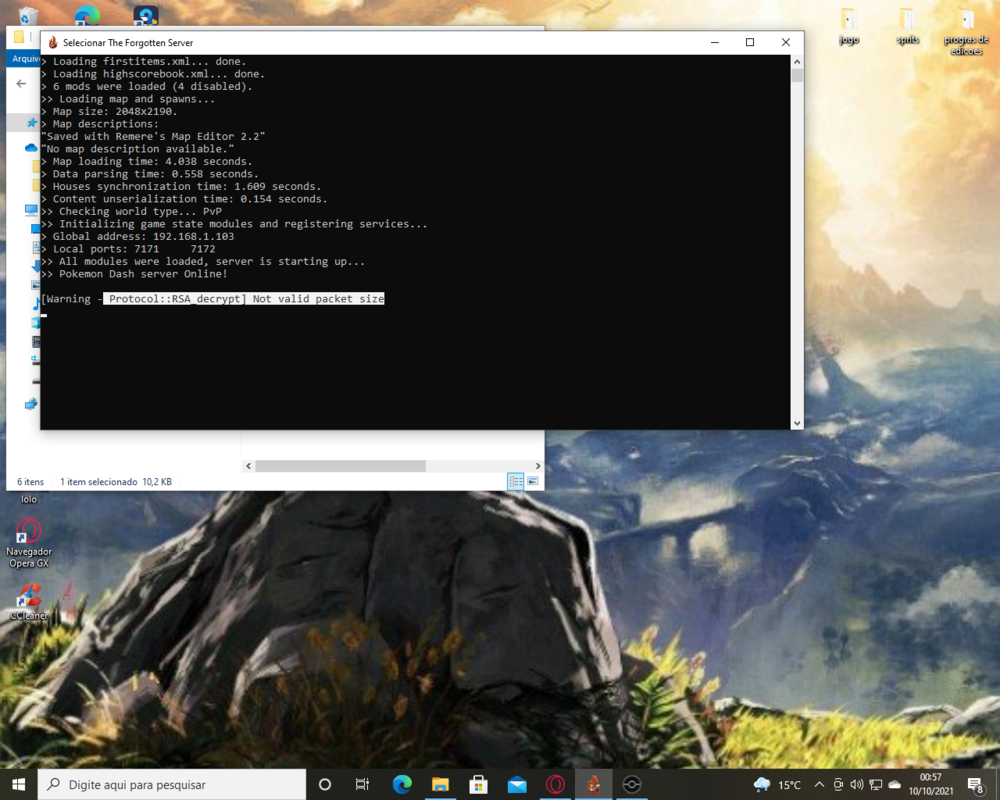Click Quick Access star in File Explorer sidebar
Image resolution: width=1000 pixels, height=800 pixels.
tap(31, 122)
